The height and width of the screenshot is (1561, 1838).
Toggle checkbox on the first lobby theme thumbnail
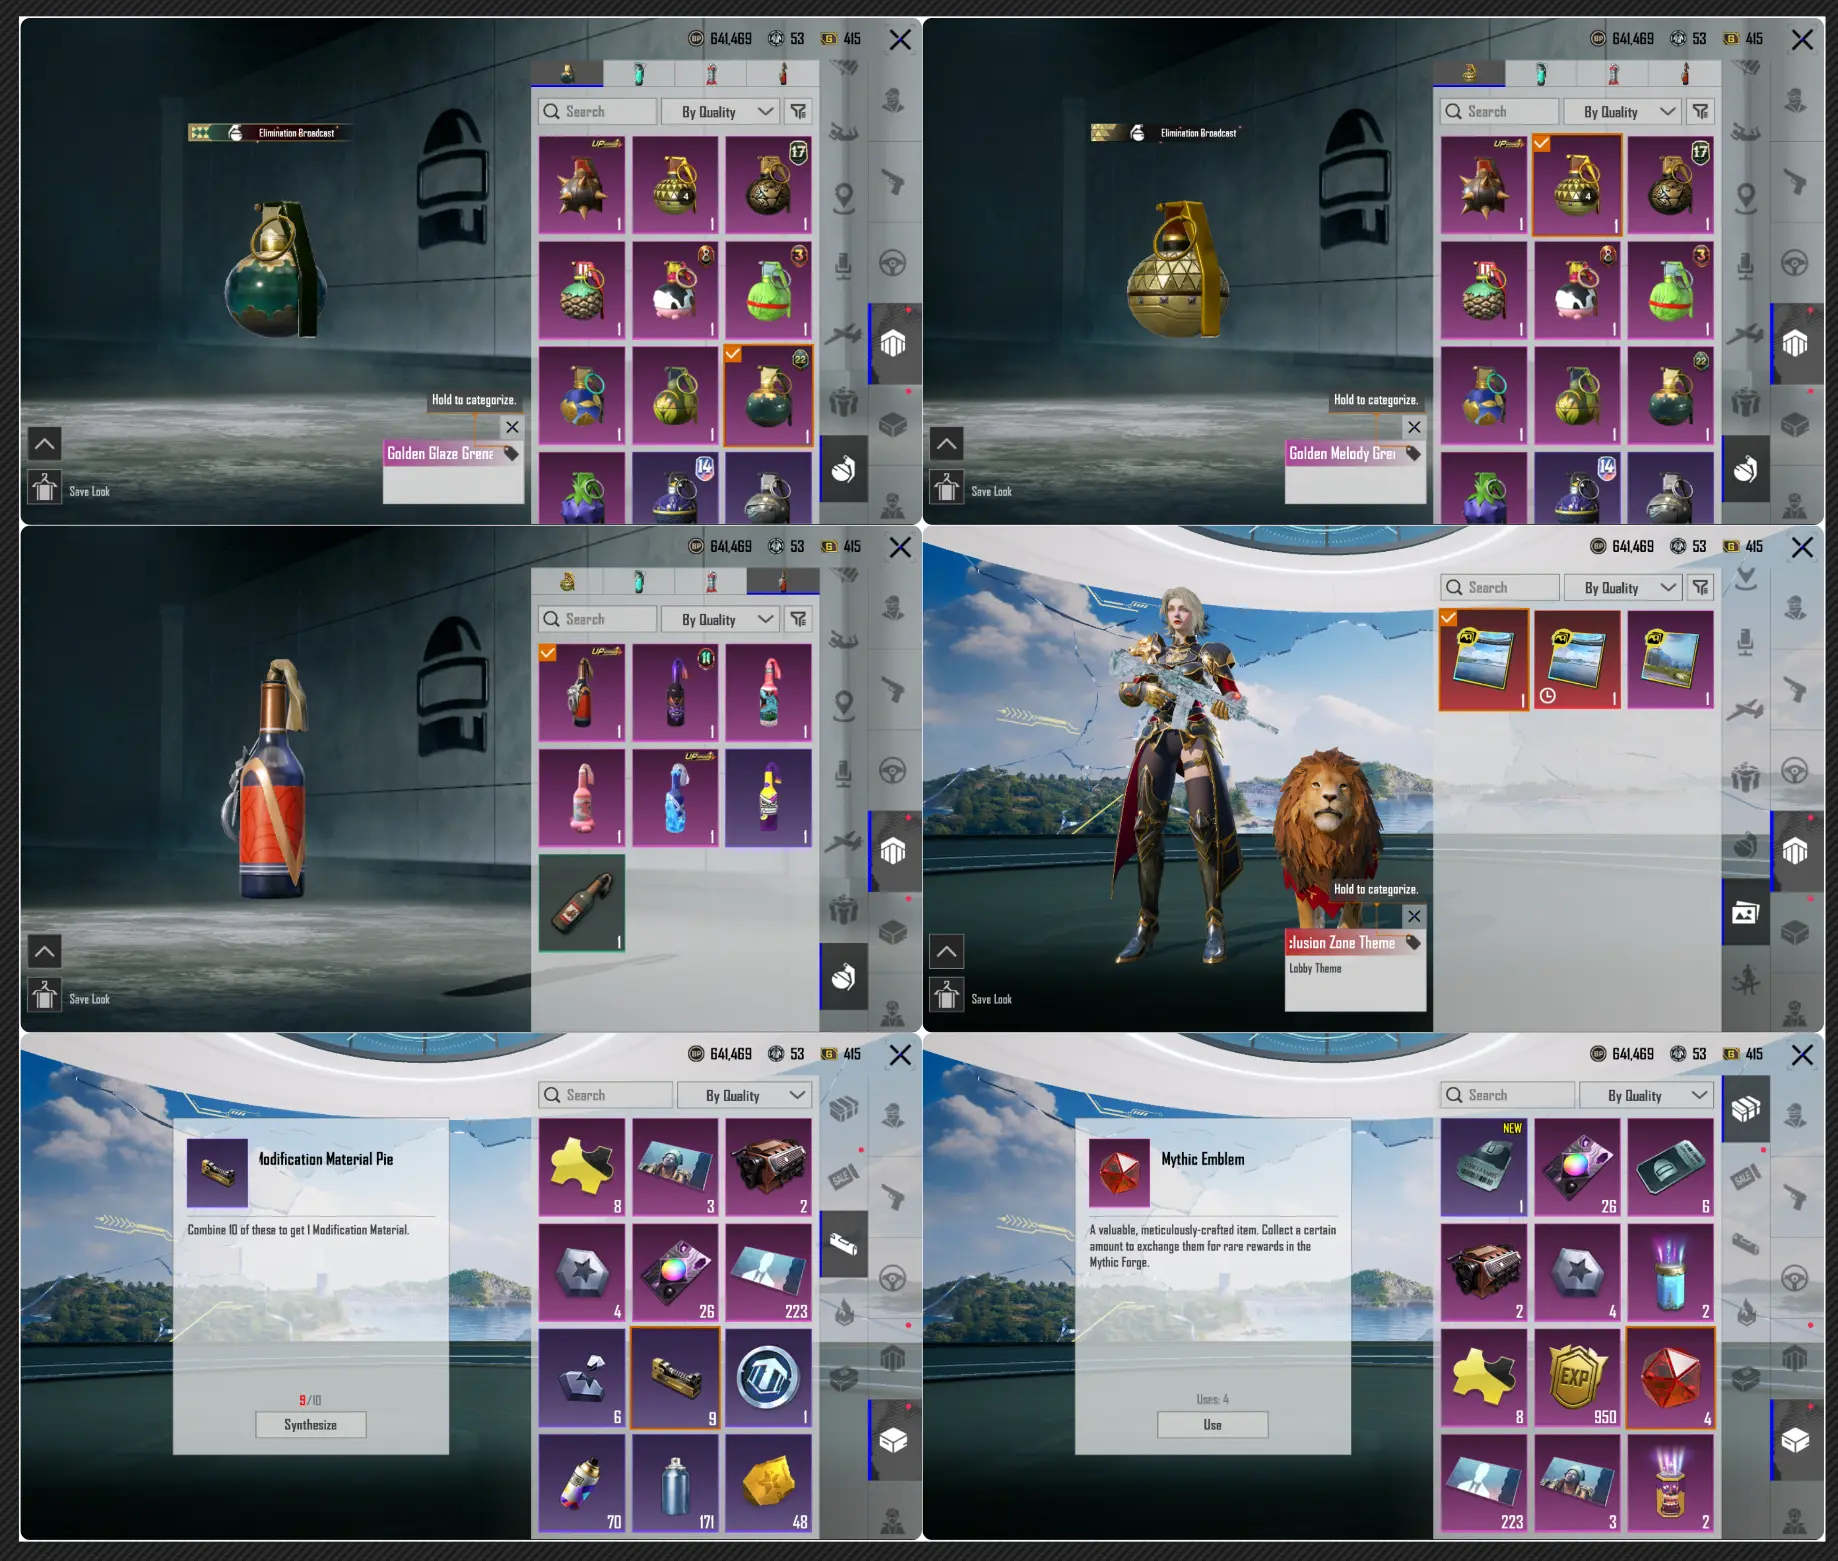[1449, 618]
